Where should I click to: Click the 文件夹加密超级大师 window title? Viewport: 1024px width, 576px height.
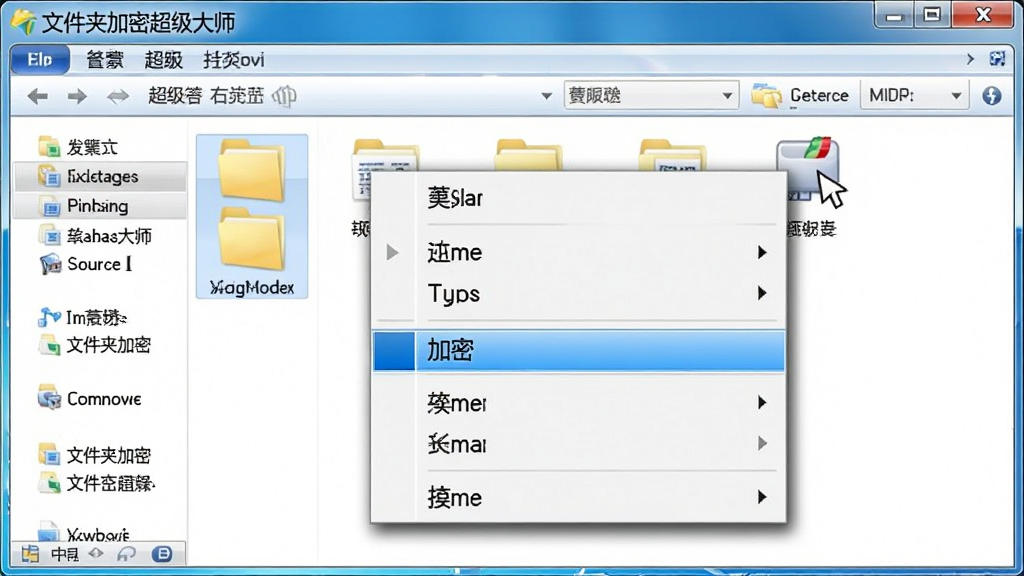(x=138, y=23)
